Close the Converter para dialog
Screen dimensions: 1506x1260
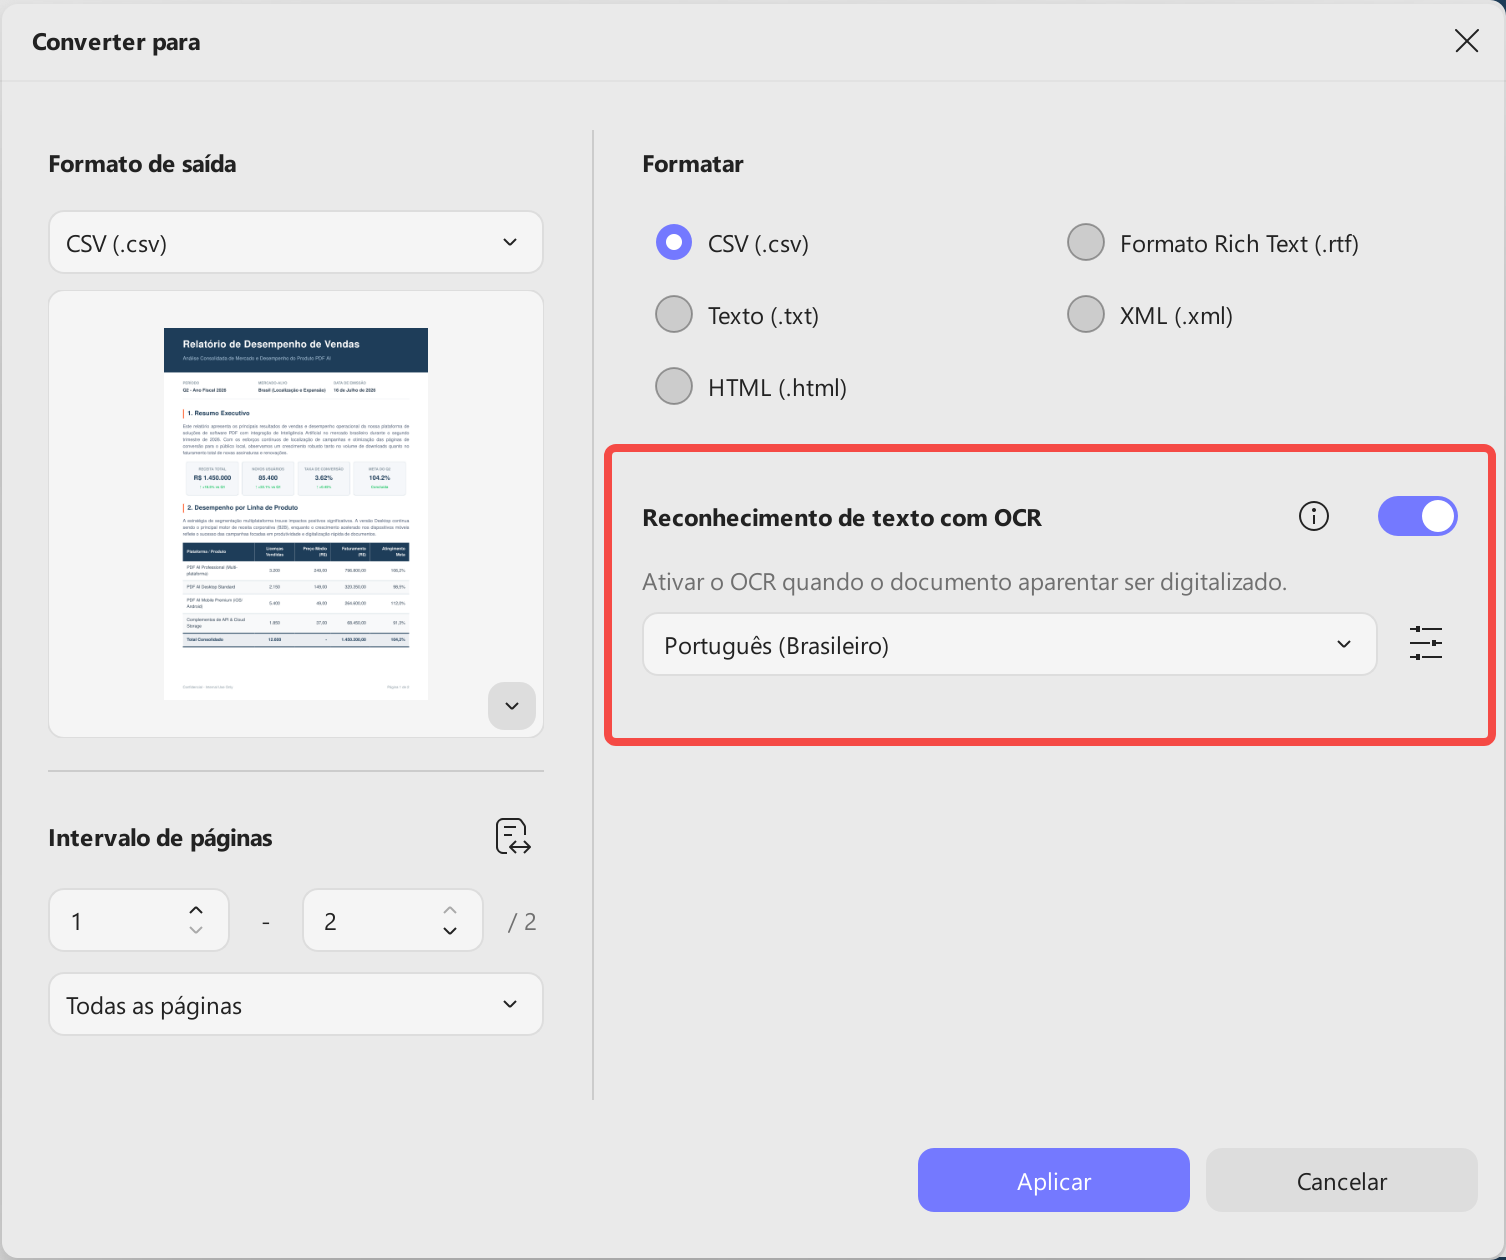(x=1466, y=41)
